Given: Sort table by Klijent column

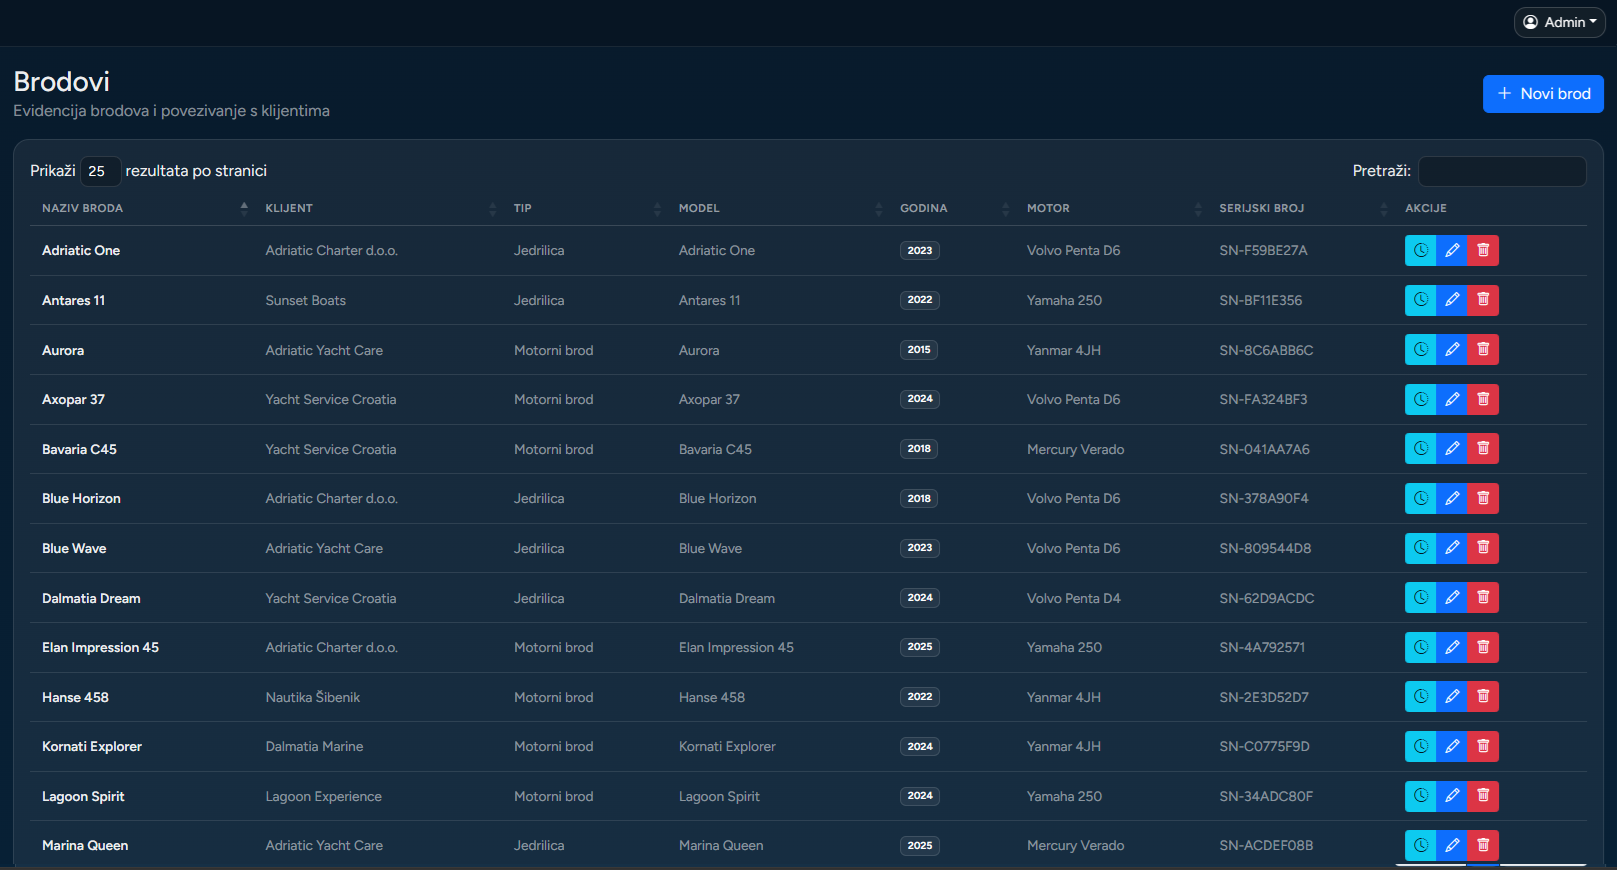Looking at the screenshot, I should coord(378,208).
